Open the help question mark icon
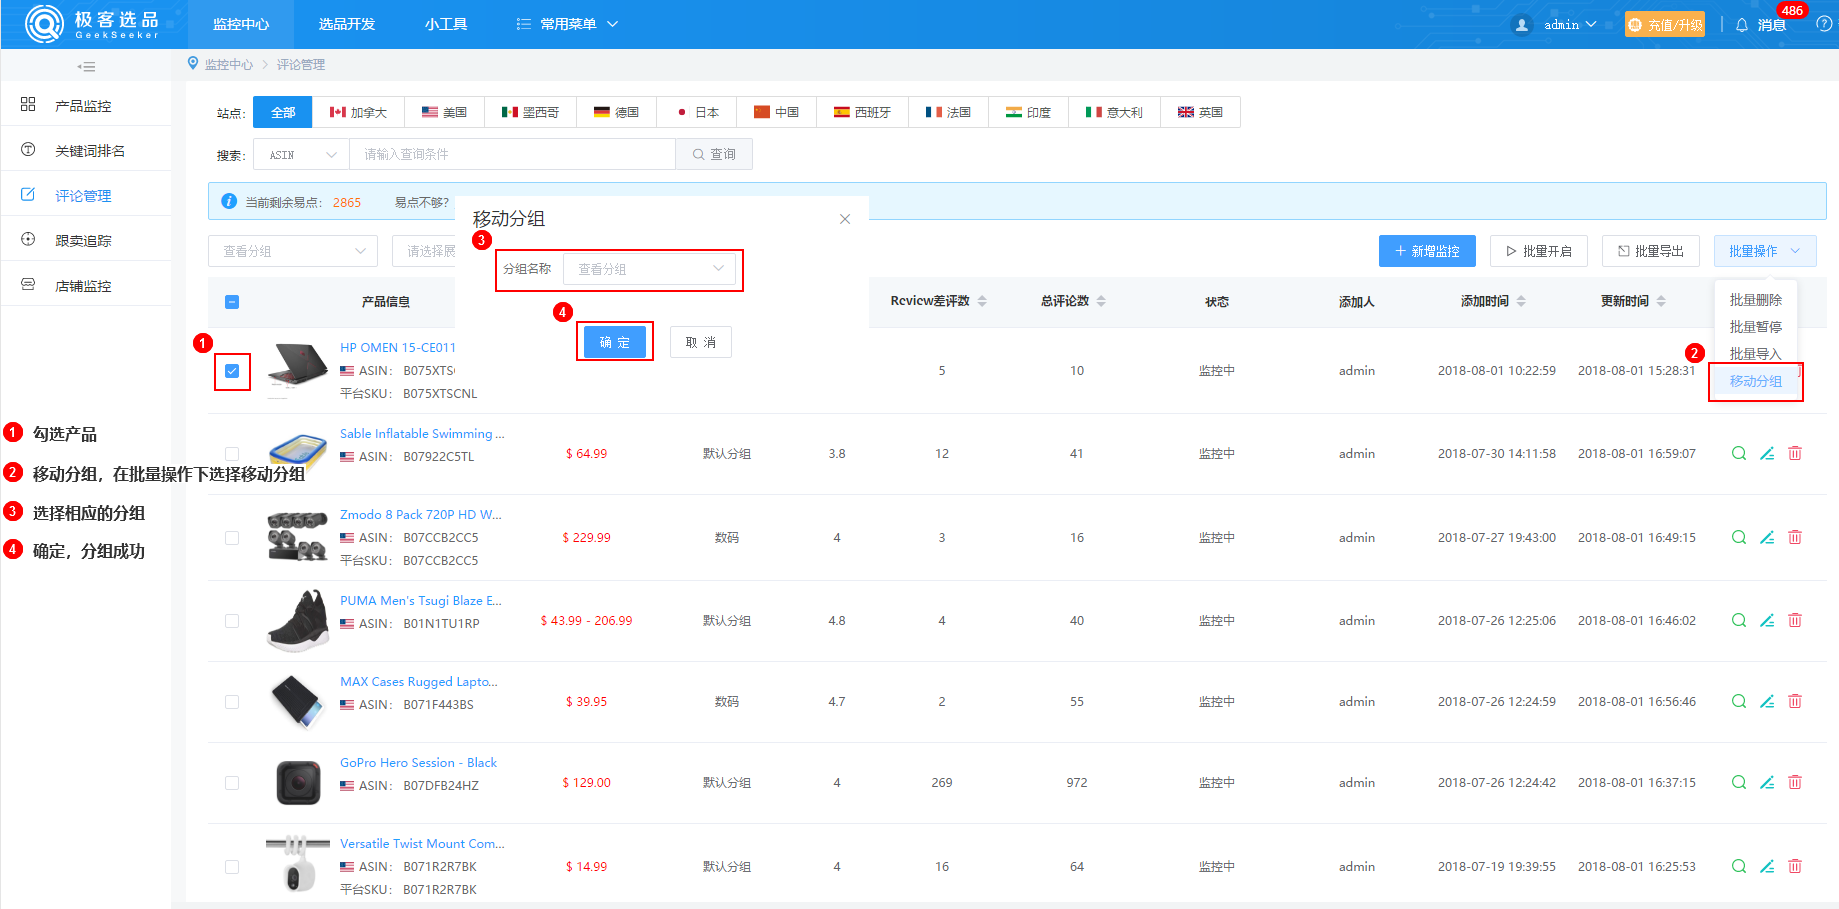 [1824, 24]
